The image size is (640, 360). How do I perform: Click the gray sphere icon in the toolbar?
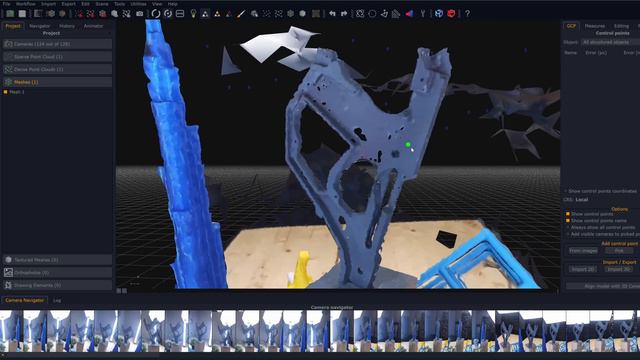(x=302, y=13)
